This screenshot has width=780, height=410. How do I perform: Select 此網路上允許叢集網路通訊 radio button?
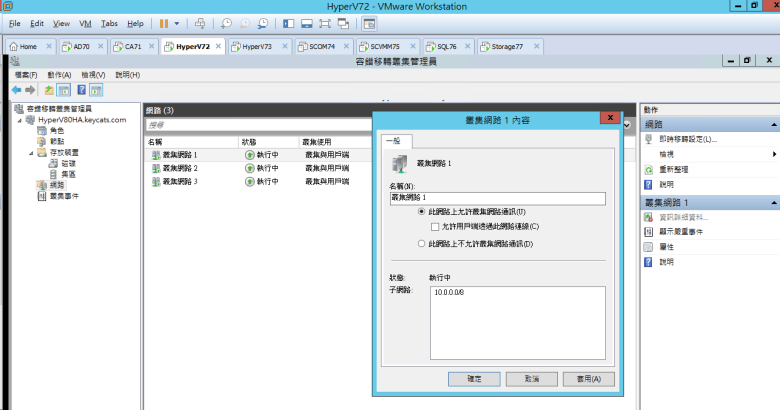(x=421, y=212)
